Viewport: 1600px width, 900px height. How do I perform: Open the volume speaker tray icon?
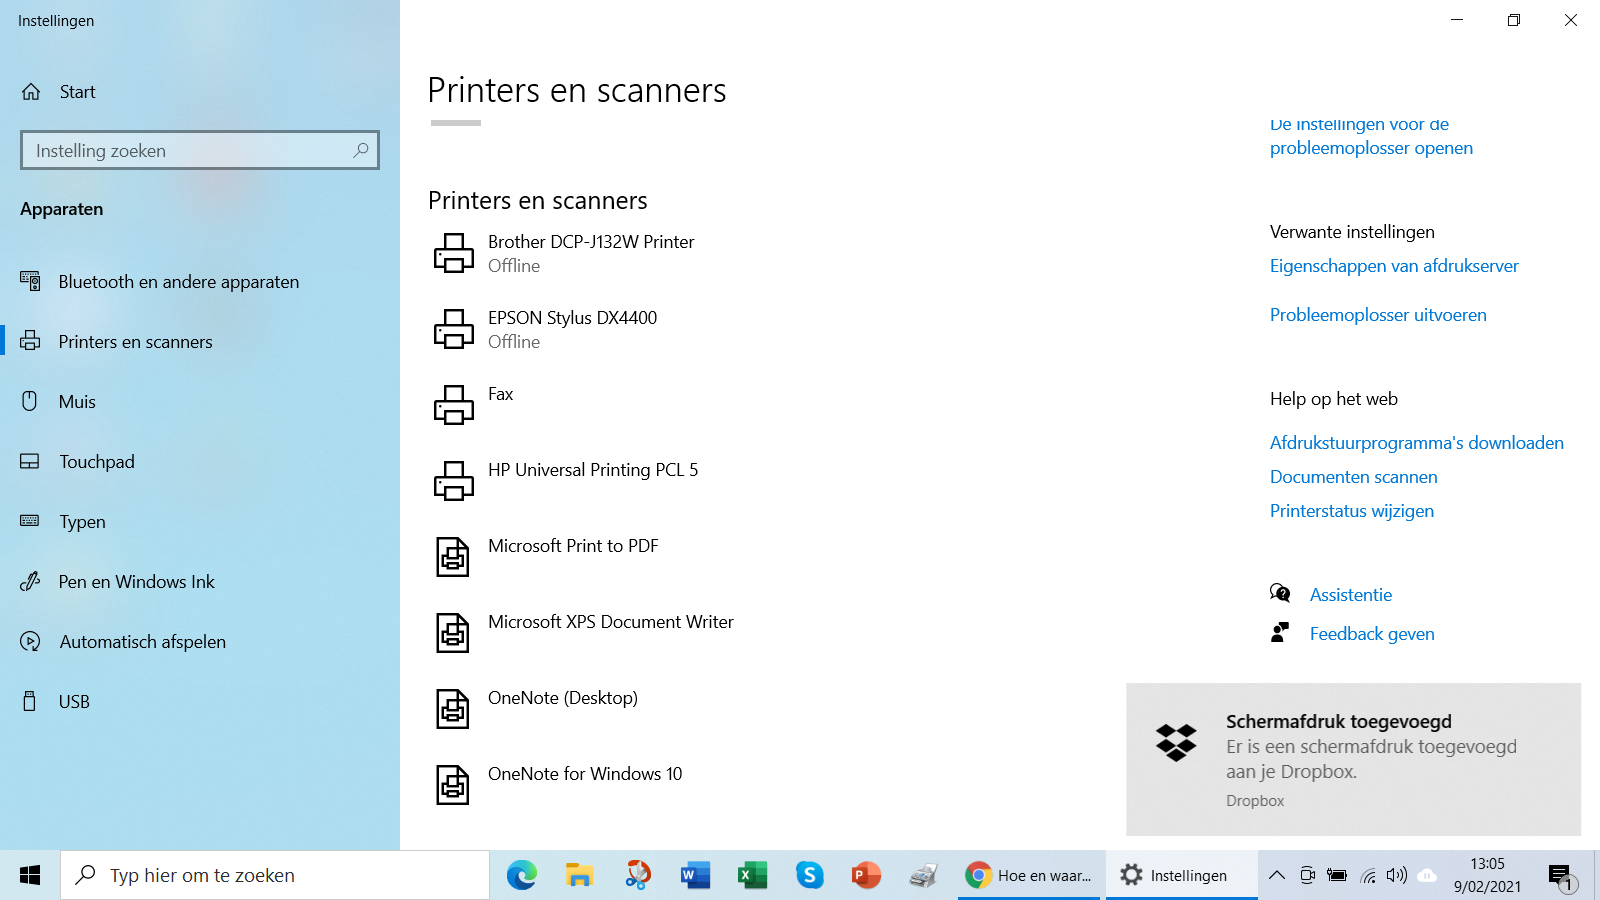tap(1397, 875)
